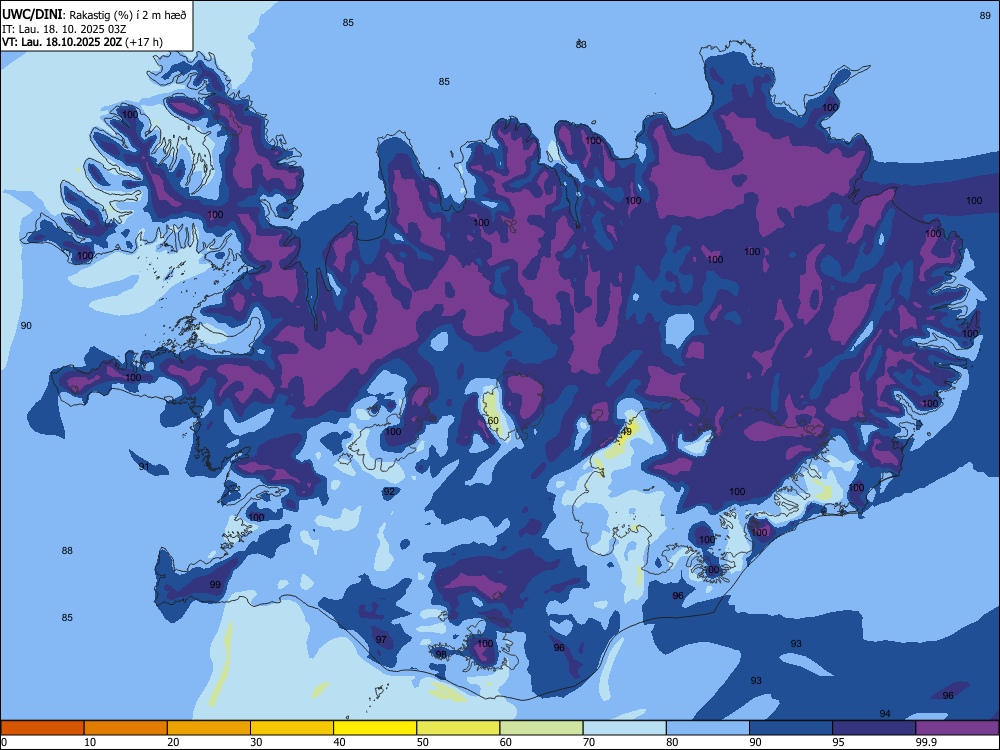Select the '(+17 h)' forecast offset text
Screen dimensions: 1000x750
click(x=144, y=43)
